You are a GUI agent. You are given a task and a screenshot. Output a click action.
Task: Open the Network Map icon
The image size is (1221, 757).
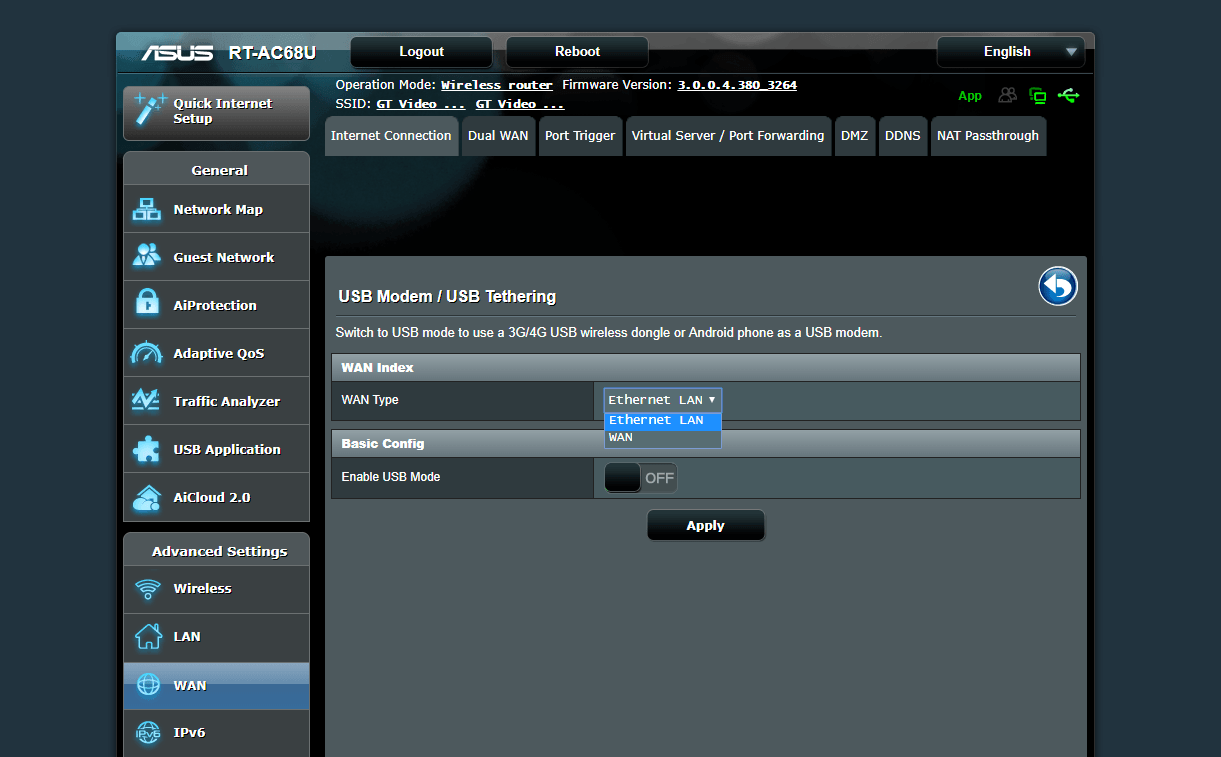pyautogui.click(x=147, y=210)
